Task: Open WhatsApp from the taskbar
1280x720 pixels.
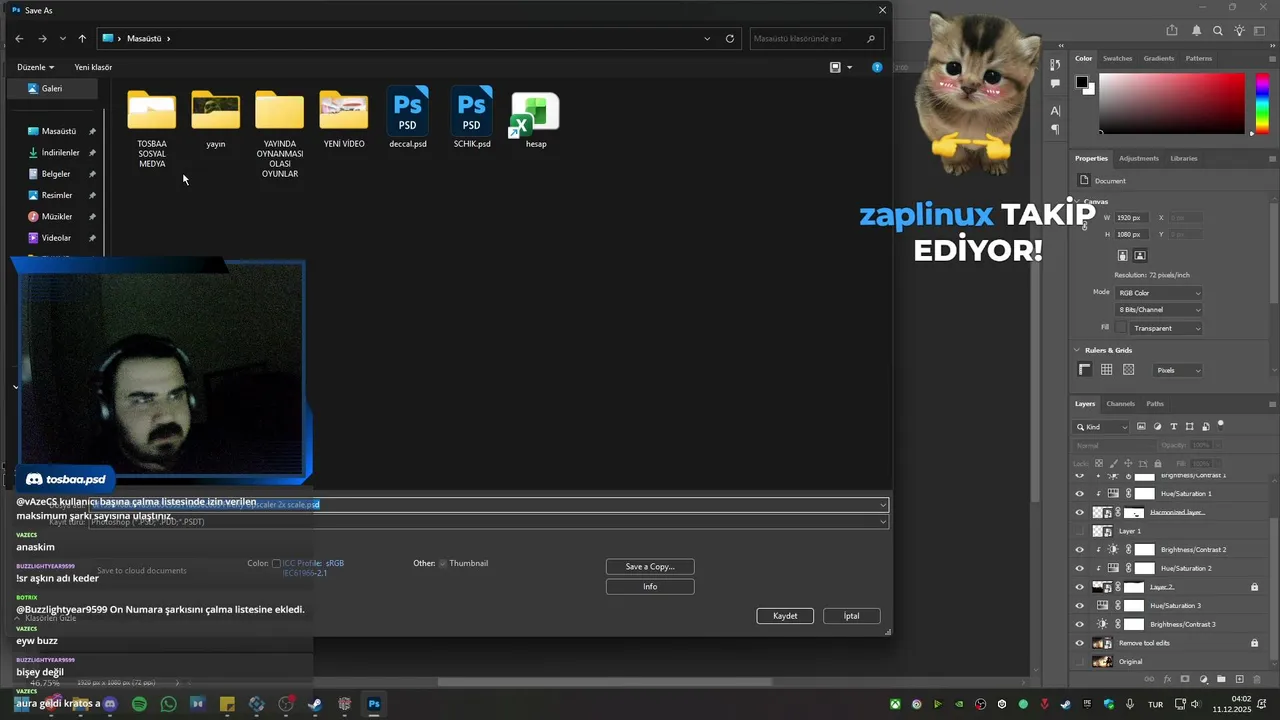Action: [x=168, y=704]
